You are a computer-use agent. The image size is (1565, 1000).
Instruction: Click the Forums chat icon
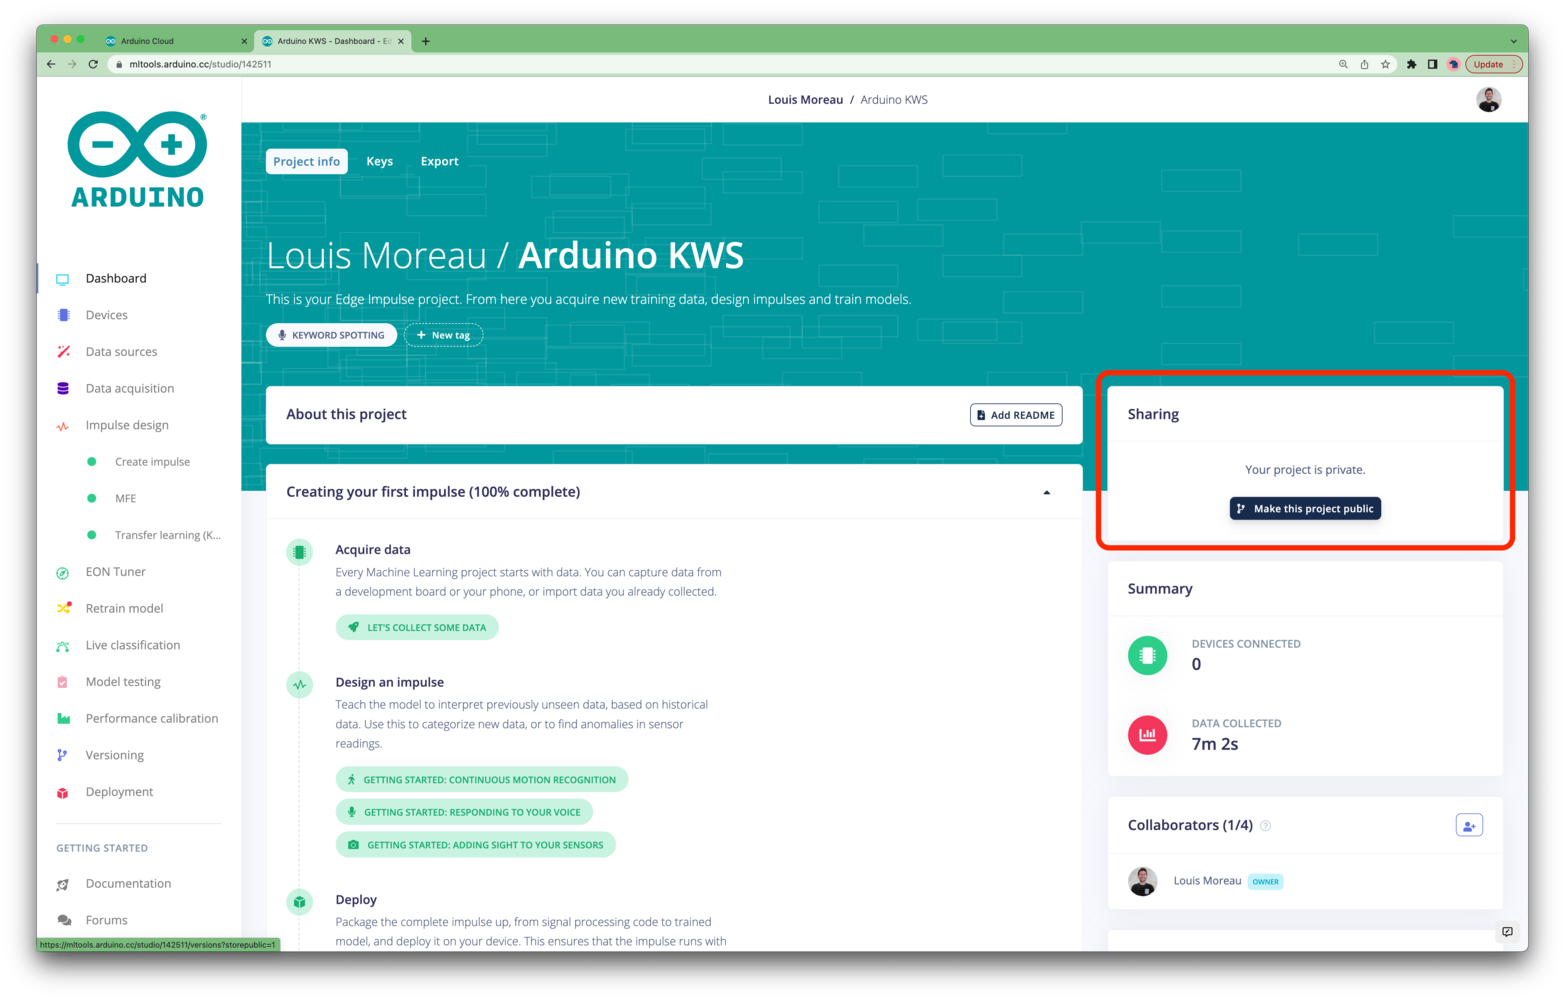tap(63, 920)
